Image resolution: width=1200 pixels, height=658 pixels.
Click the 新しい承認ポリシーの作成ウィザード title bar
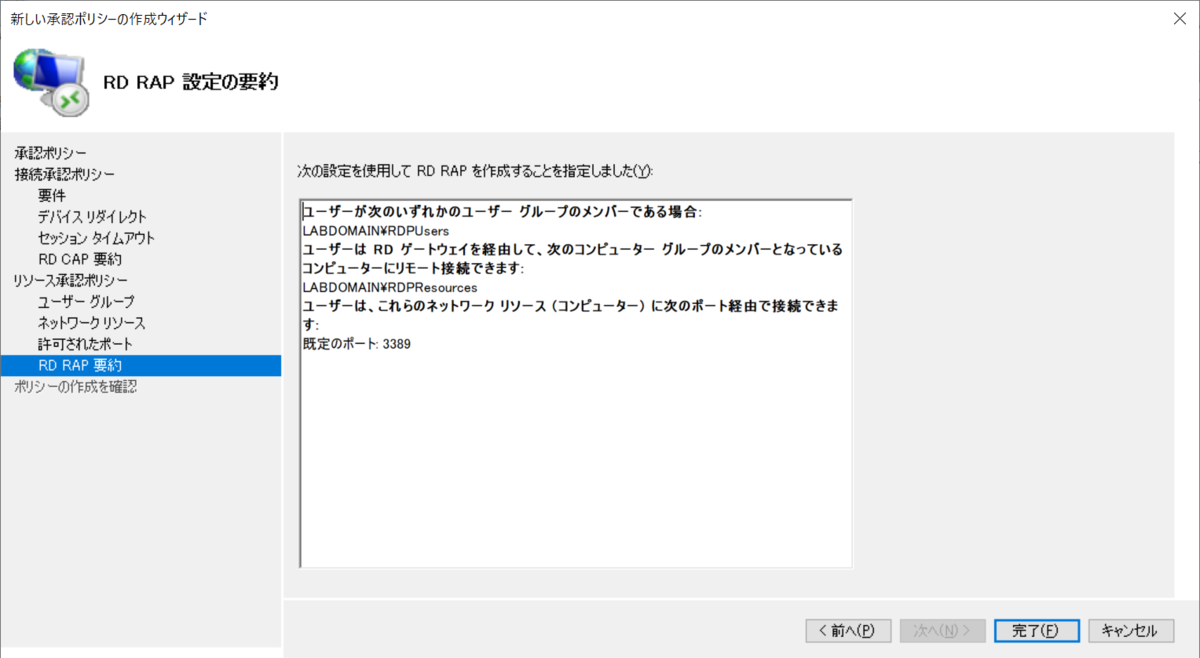[109, 18]
